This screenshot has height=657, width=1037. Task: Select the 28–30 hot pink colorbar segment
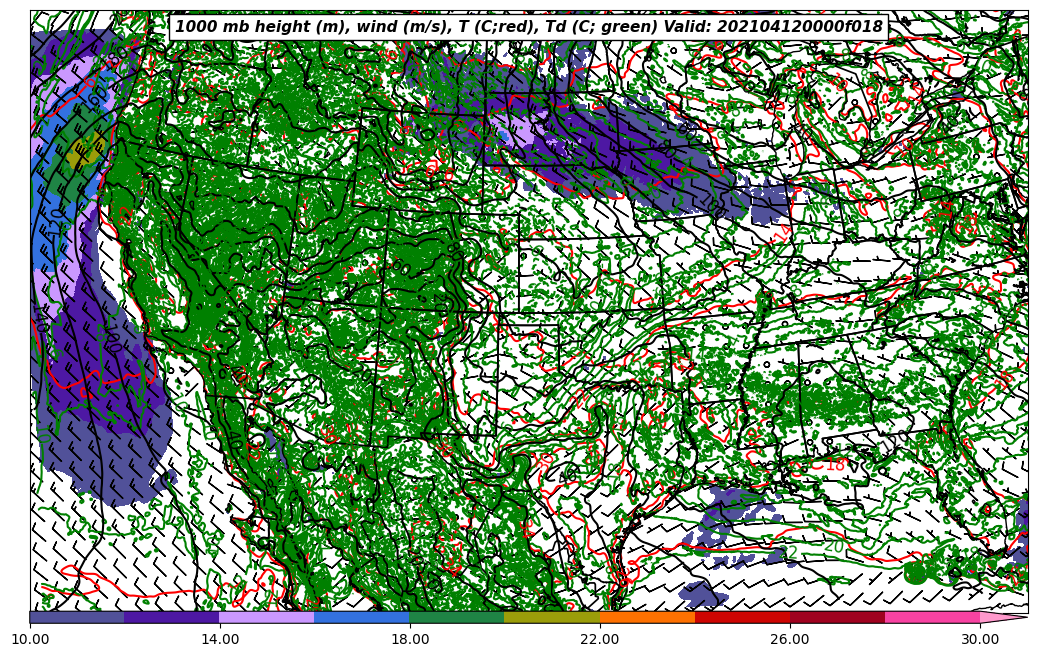(x=933, y=617)
